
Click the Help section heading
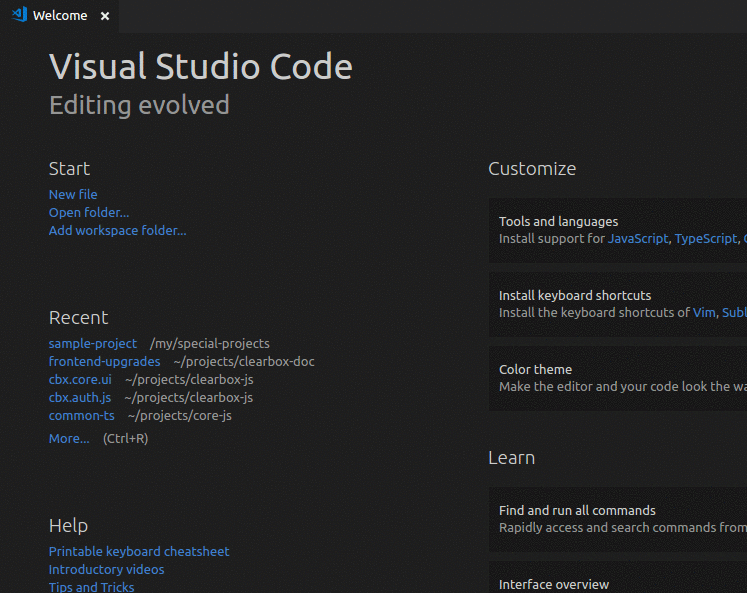coord(68,526)
